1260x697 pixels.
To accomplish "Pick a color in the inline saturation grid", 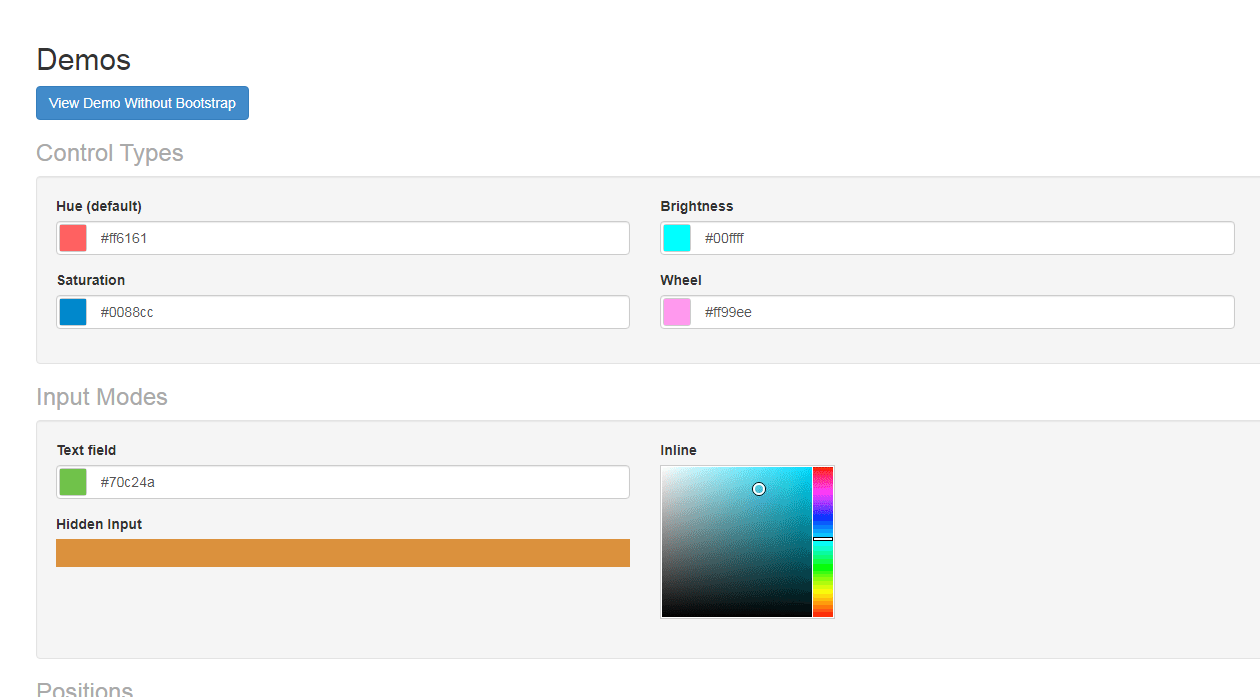I will 737,542.
